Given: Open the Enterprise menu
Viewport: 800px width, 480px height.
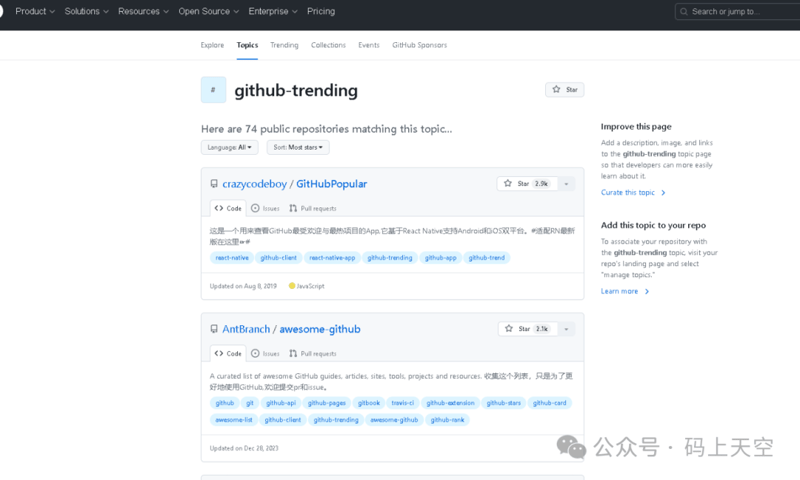Looking at the screenshot, I should [272, 11].
